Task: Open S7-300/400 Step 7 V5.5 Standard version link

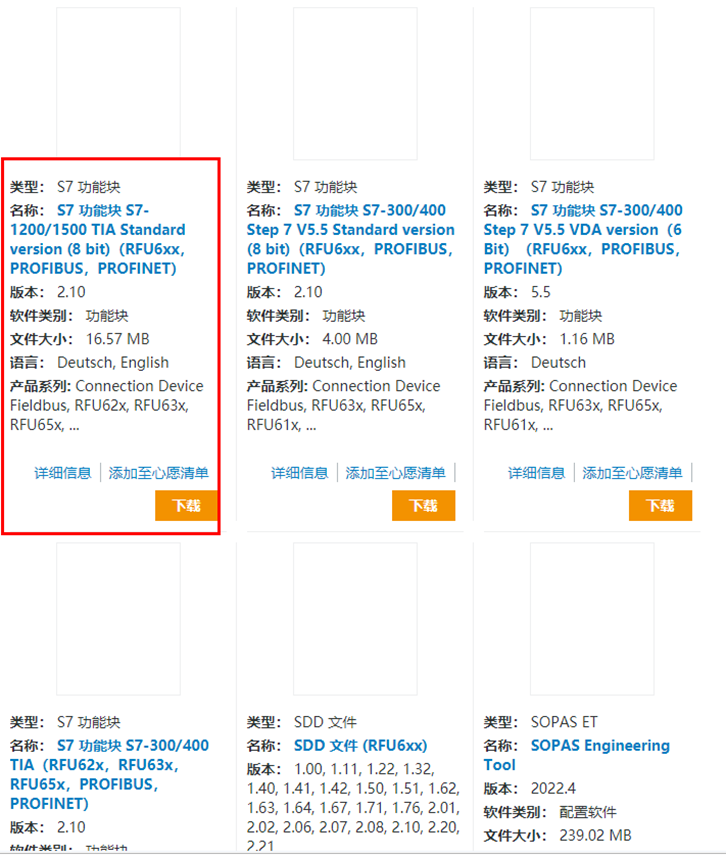Action: click(351, 239)
